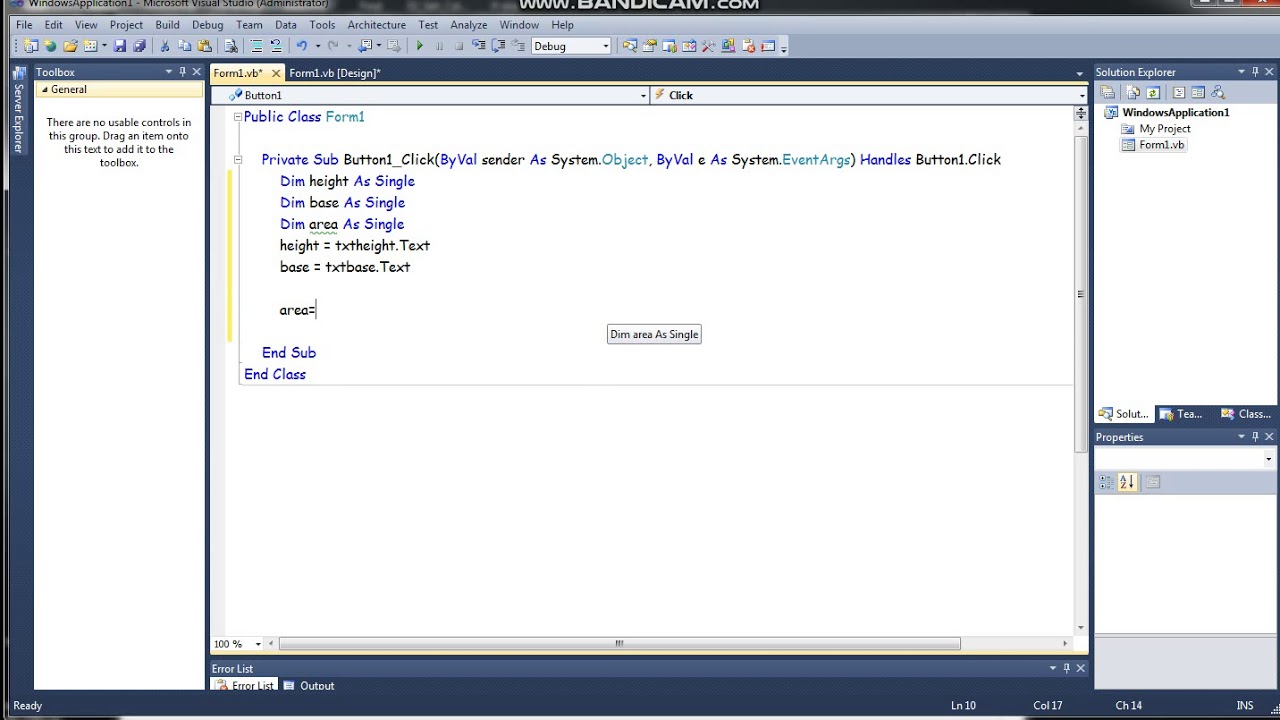Screen dimensions: 1280x720
Task: Click the Solution Explorer bottom tab
Action: click(1124, 414)
